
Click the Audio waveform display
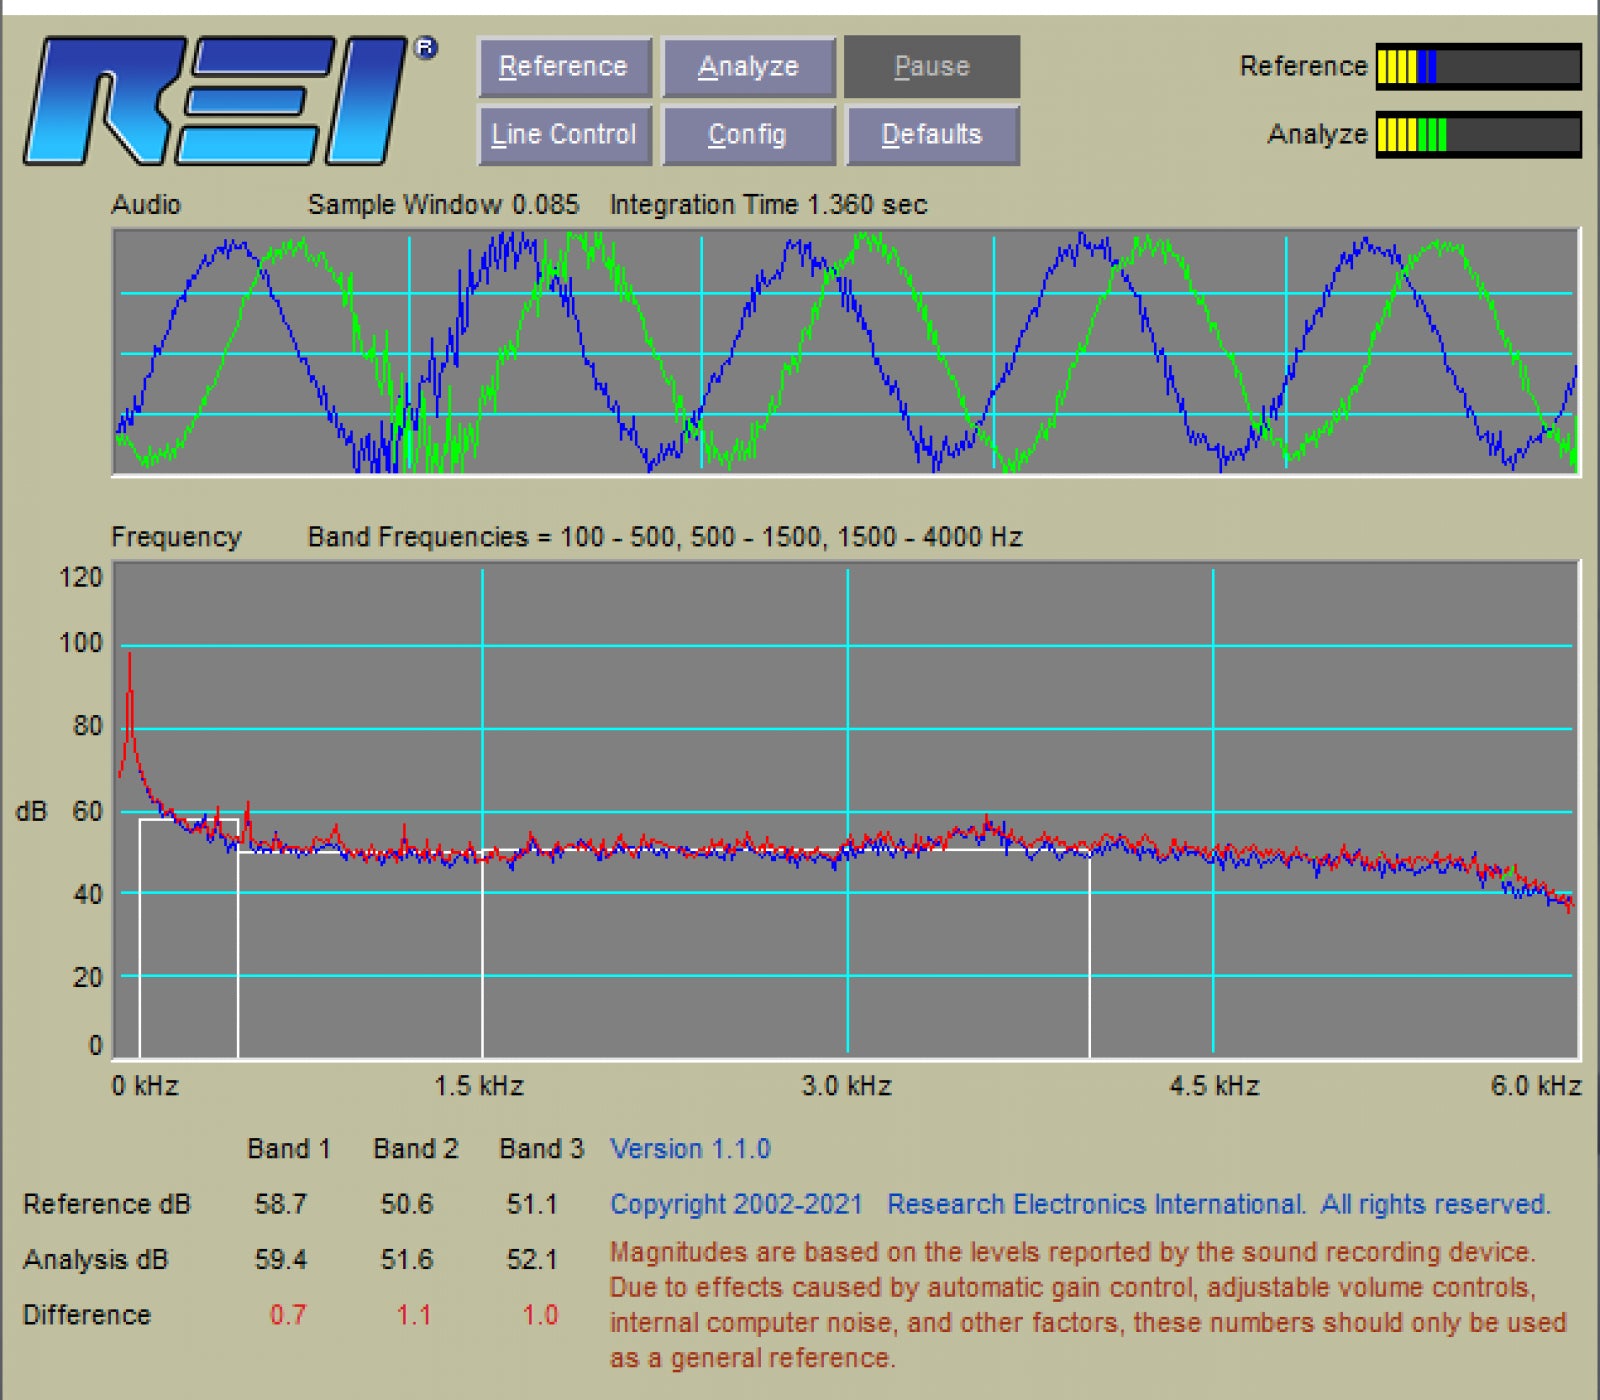coord(846,352)
